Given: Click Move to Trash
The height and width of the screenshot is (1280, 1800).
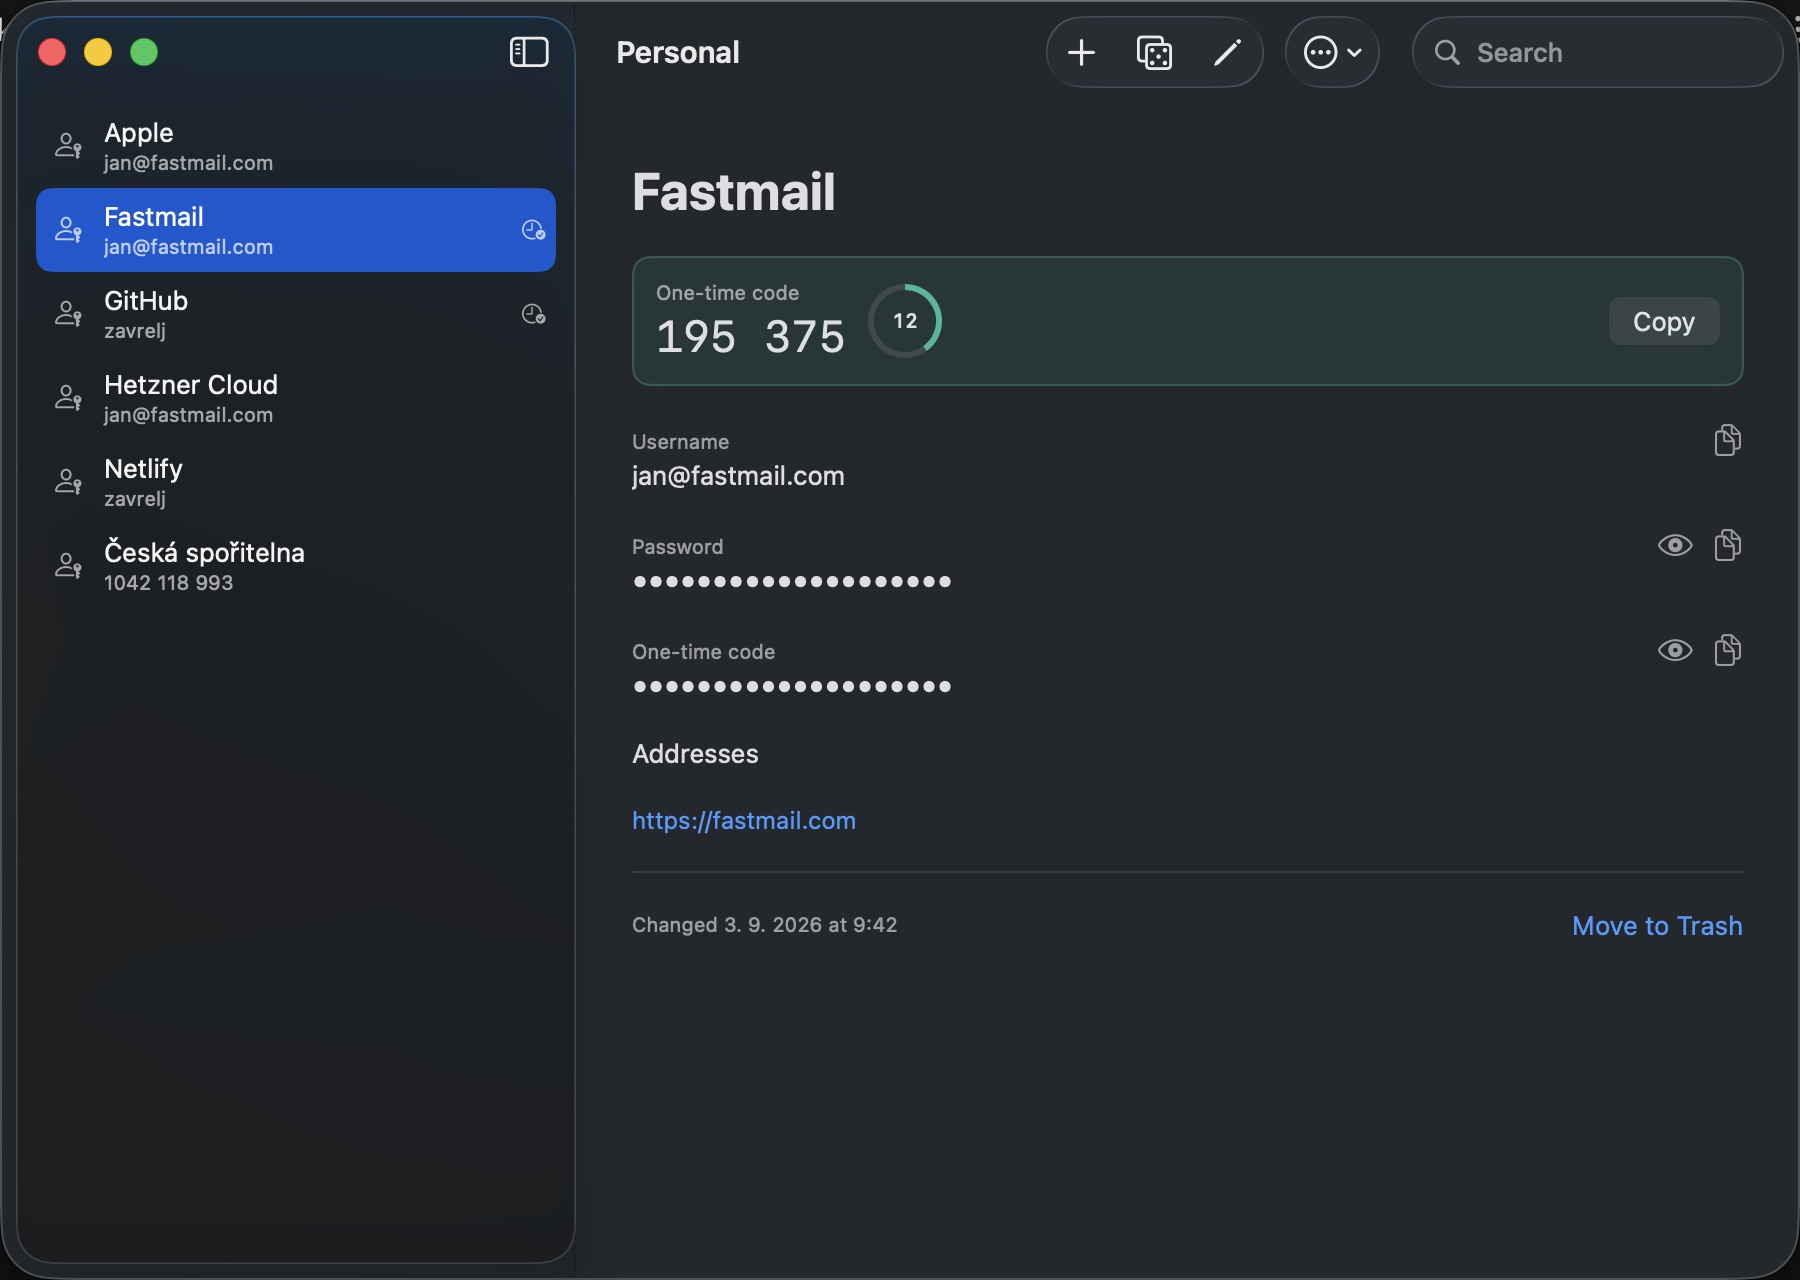Looking at the screenshot, I should coord(1657,926).
